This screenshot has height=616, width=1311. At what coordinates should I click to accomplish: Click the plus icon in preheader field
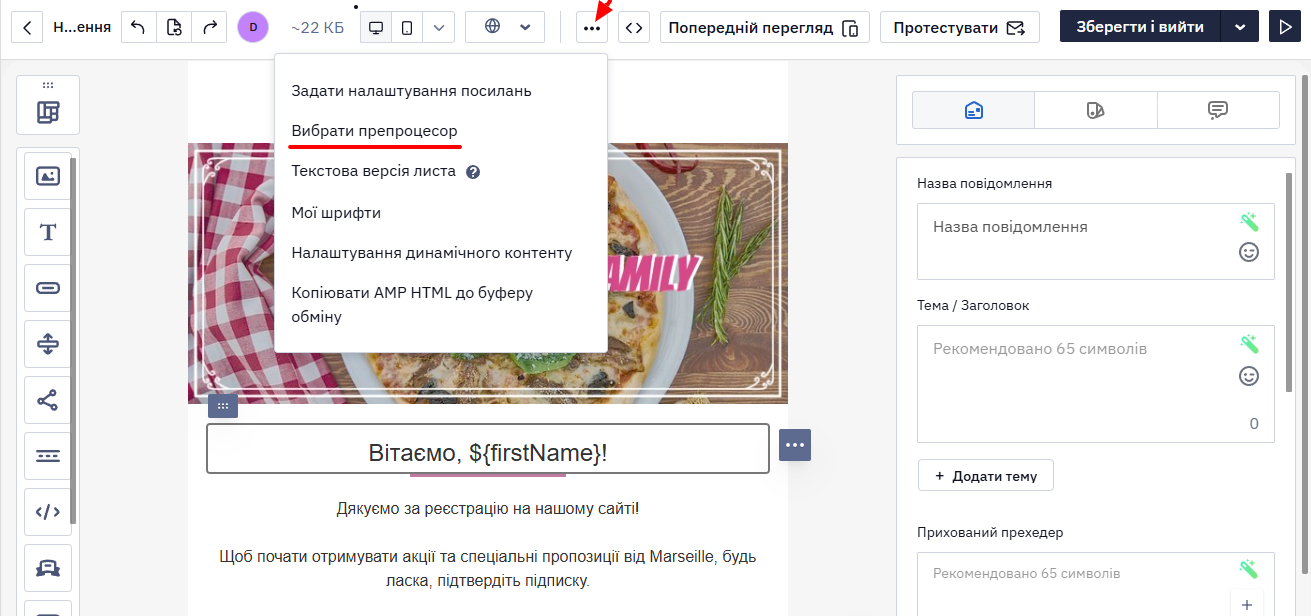pos(1247,604)
